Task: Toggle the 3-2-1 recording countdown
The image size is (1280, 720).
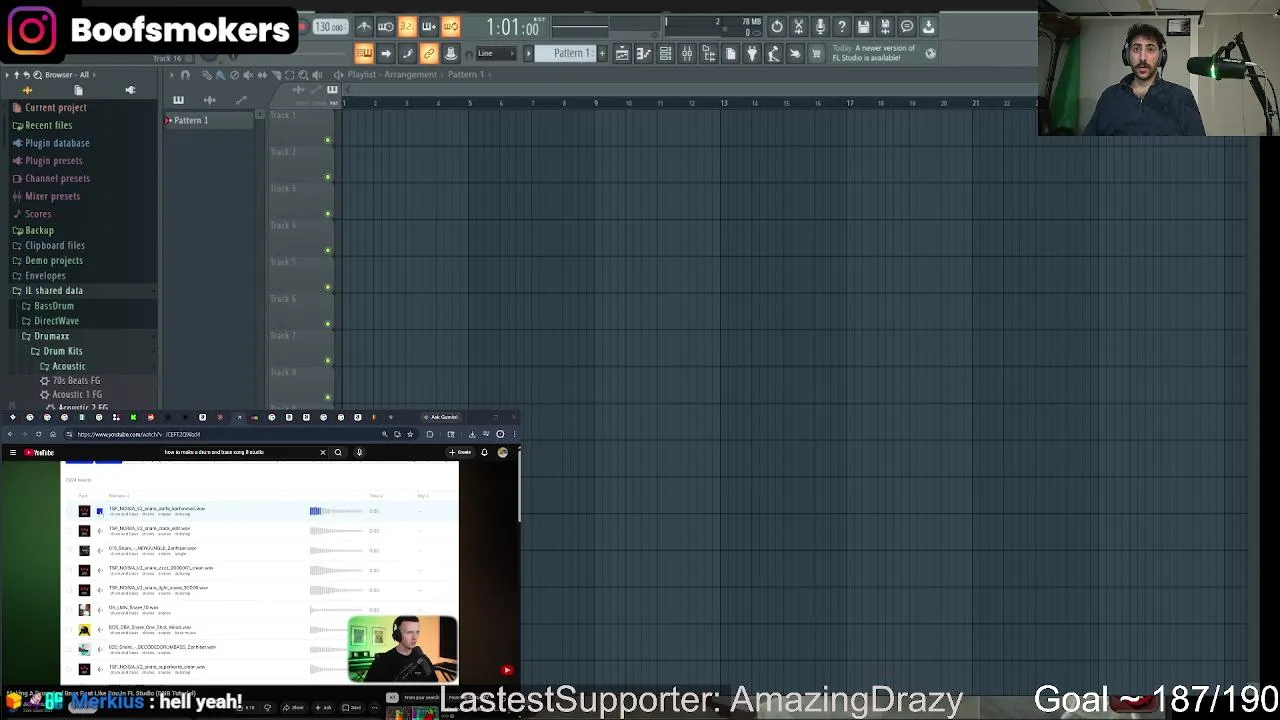Action: (407, 27)
